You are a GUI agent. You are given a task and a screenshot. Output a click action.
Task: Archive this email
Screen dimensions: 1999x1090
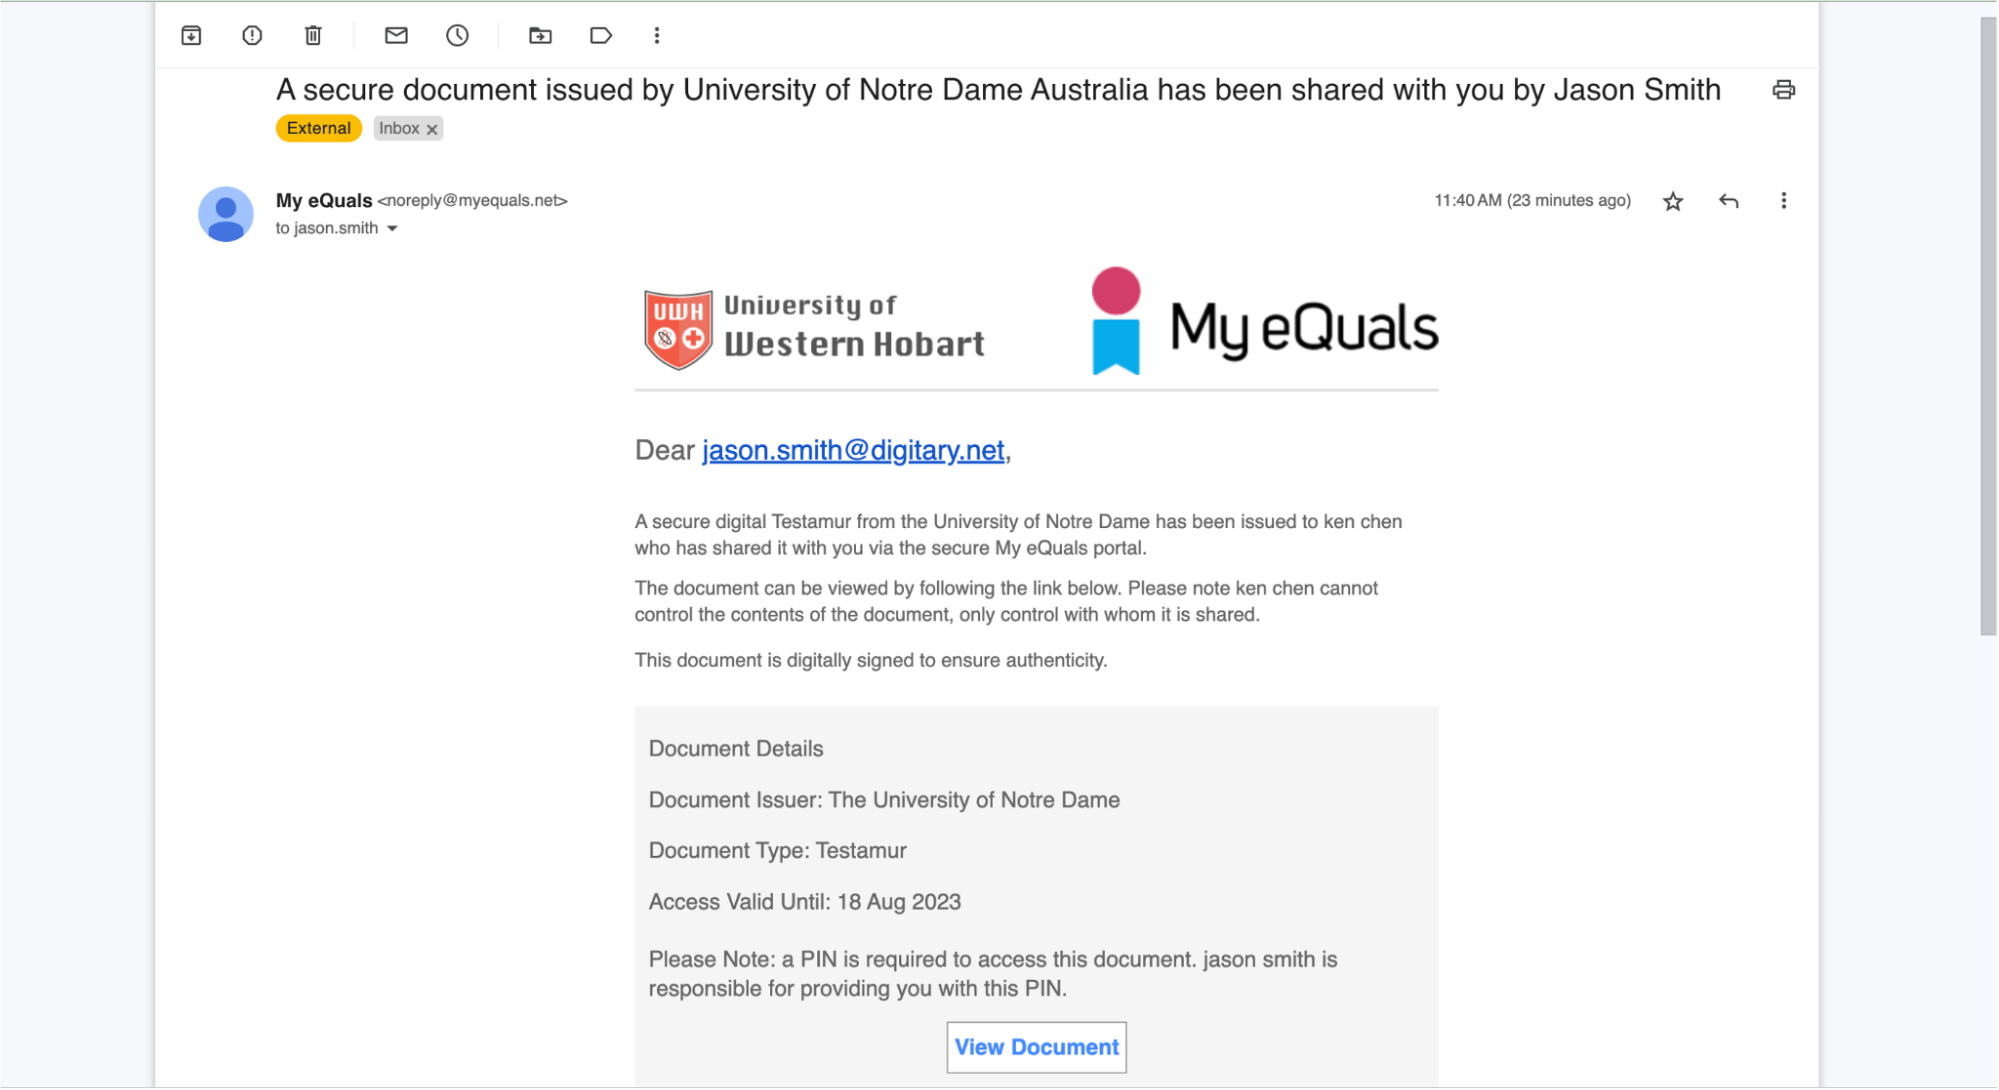click(x=191, y=36)
